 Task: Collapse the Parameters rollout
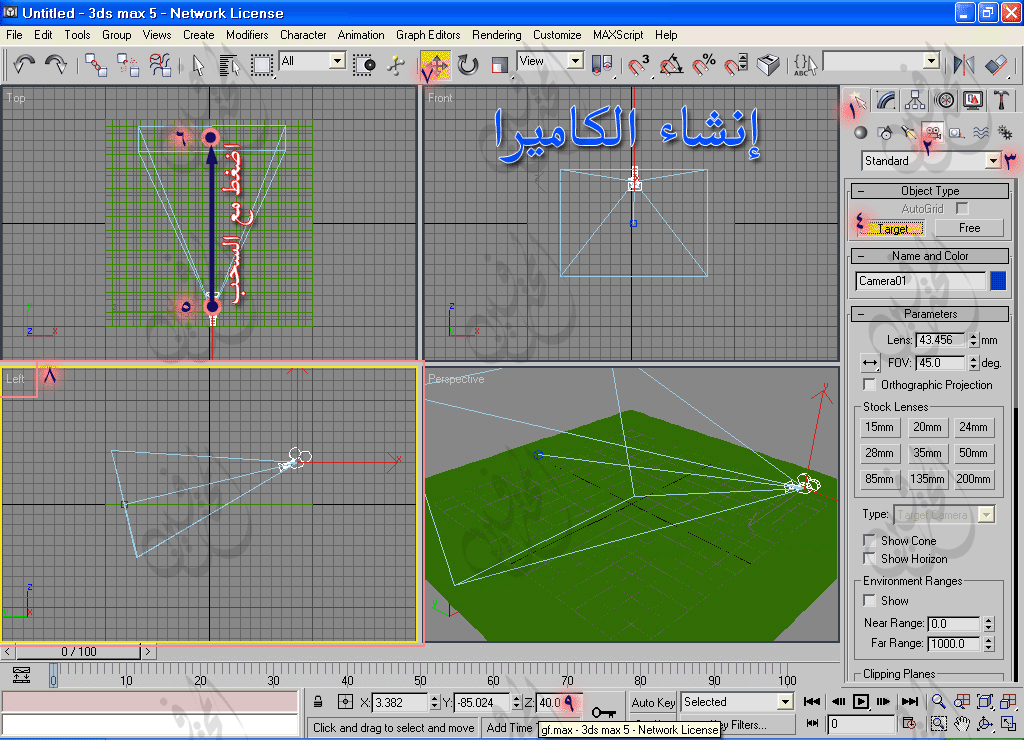coord(930,314)
